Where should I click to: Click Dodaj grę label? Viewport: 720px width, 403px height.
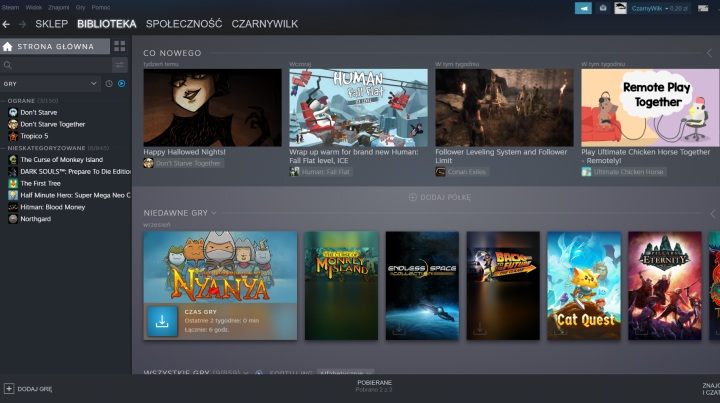pyautogui.click(x=35, y=389)
